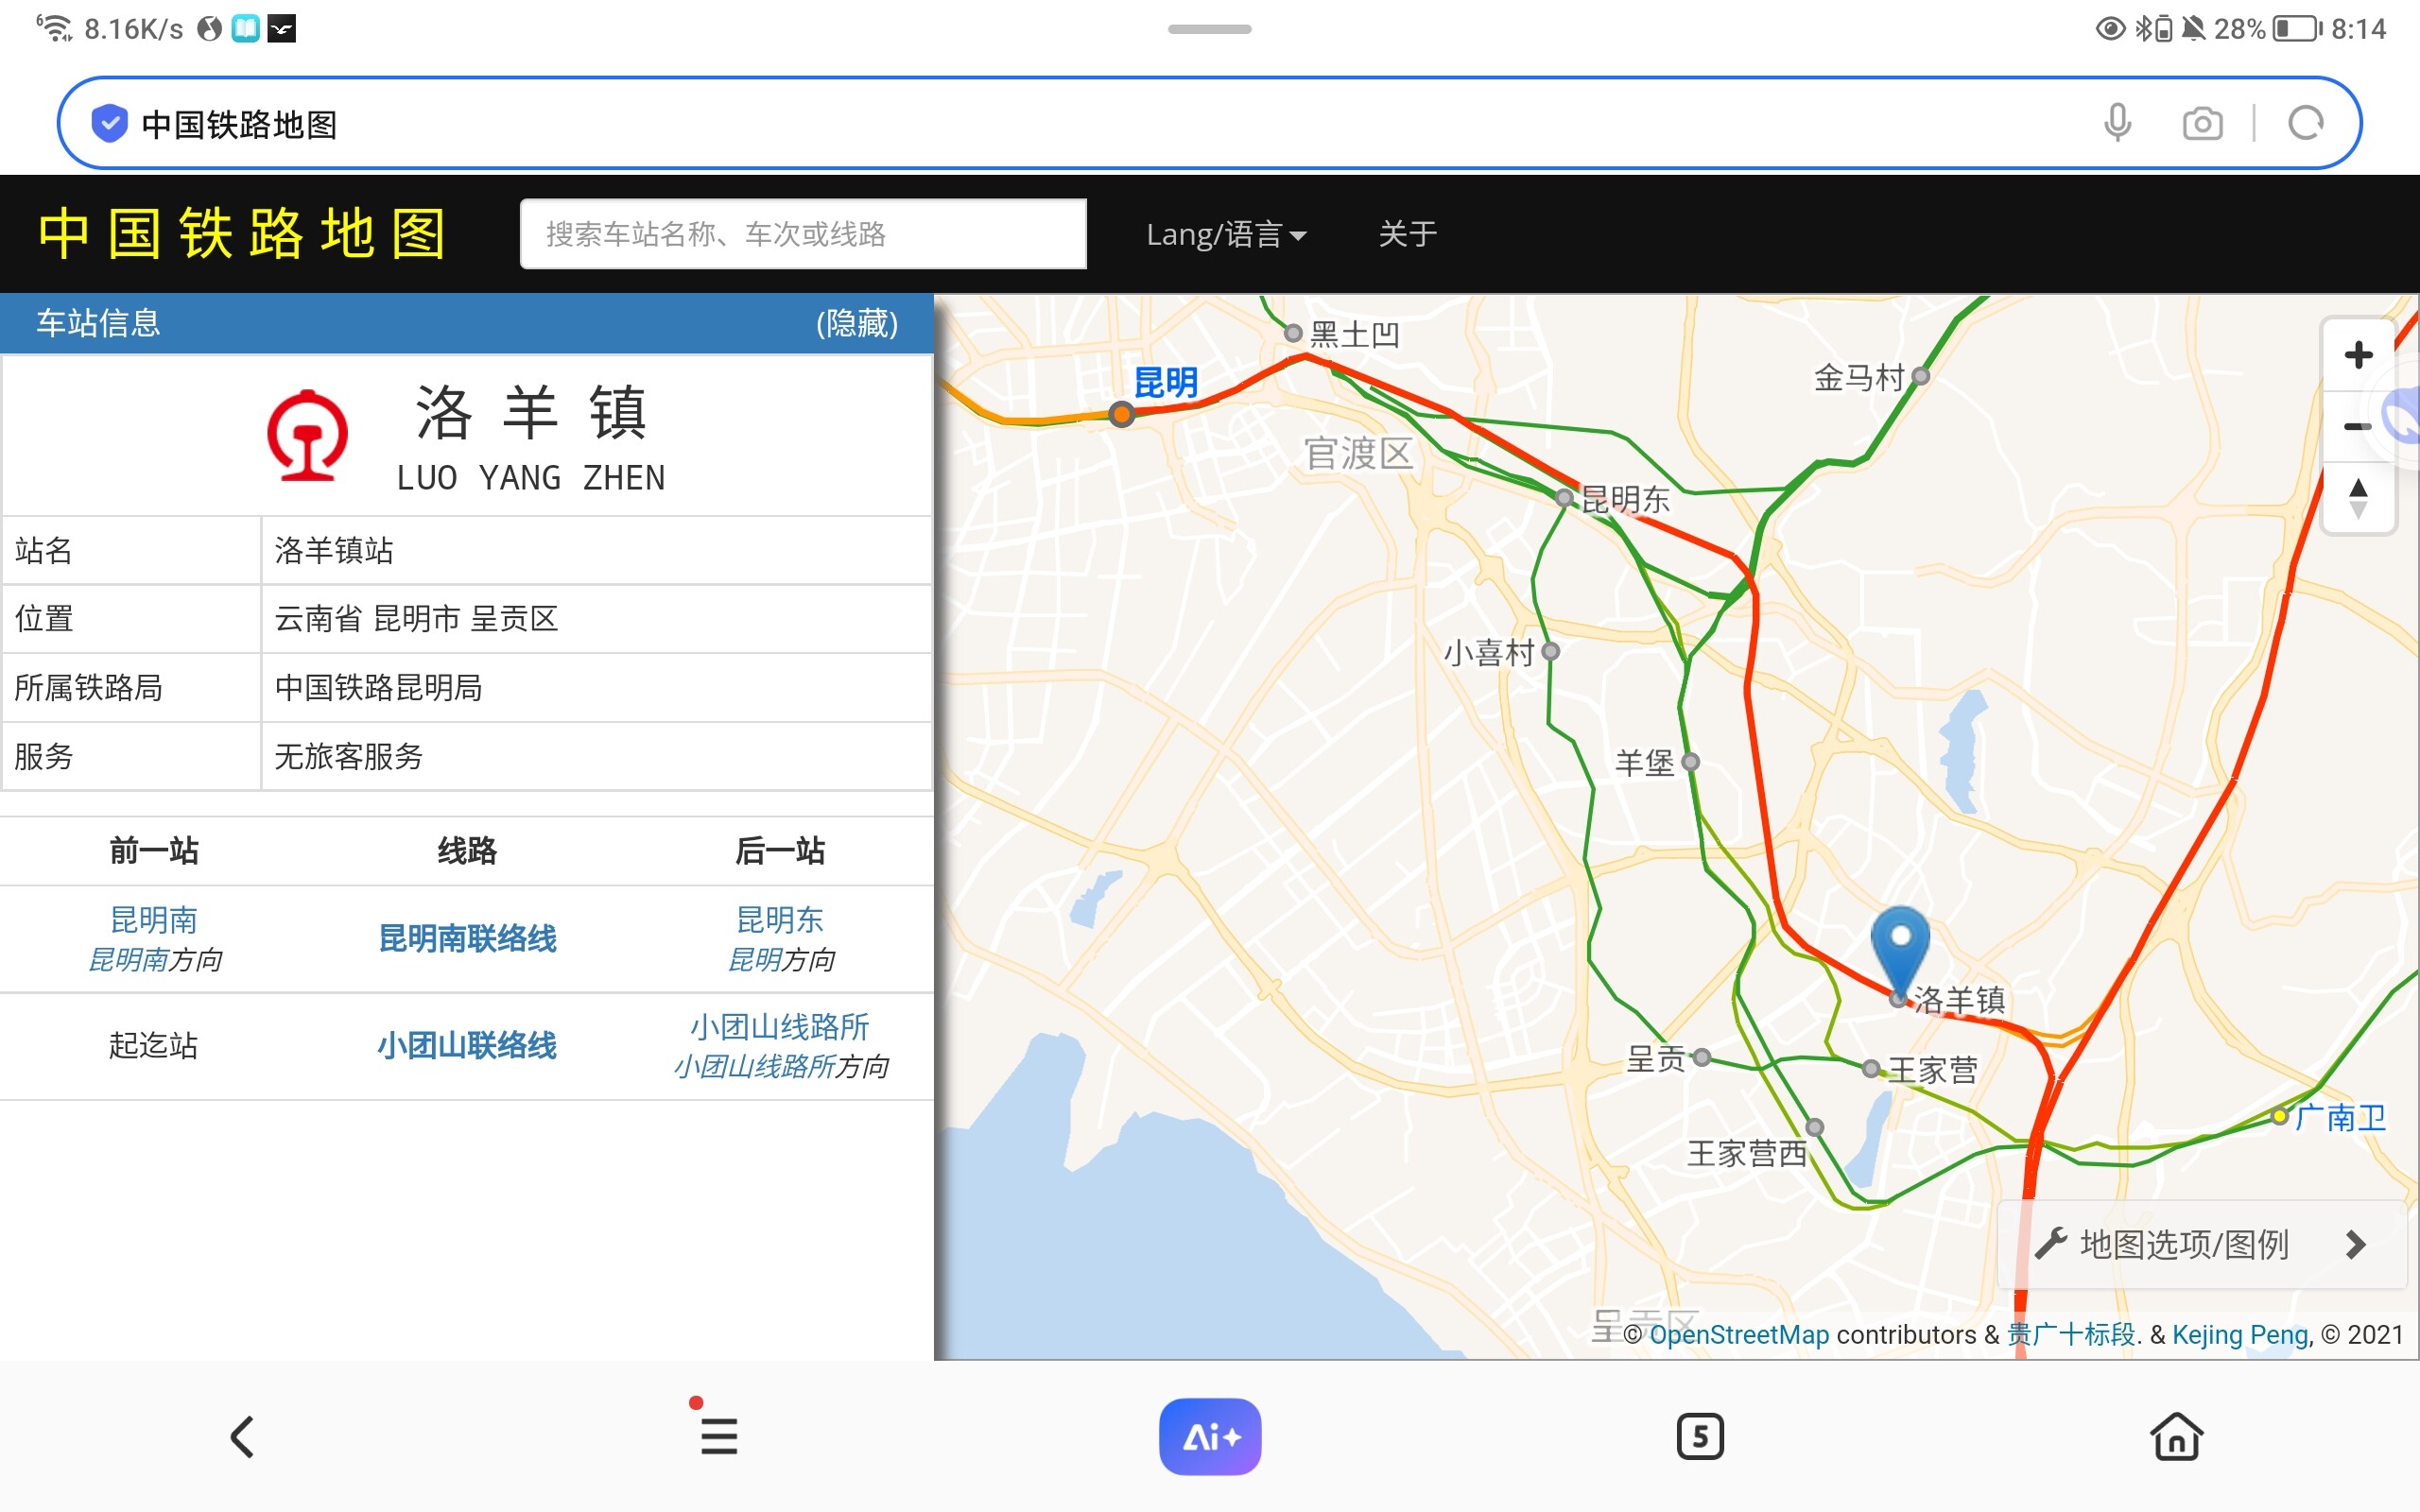Click the 中国铁路地图 site title
The height and width of the screenshot is (1512, 2420).
pyautogui.click(x=242, y=234)
